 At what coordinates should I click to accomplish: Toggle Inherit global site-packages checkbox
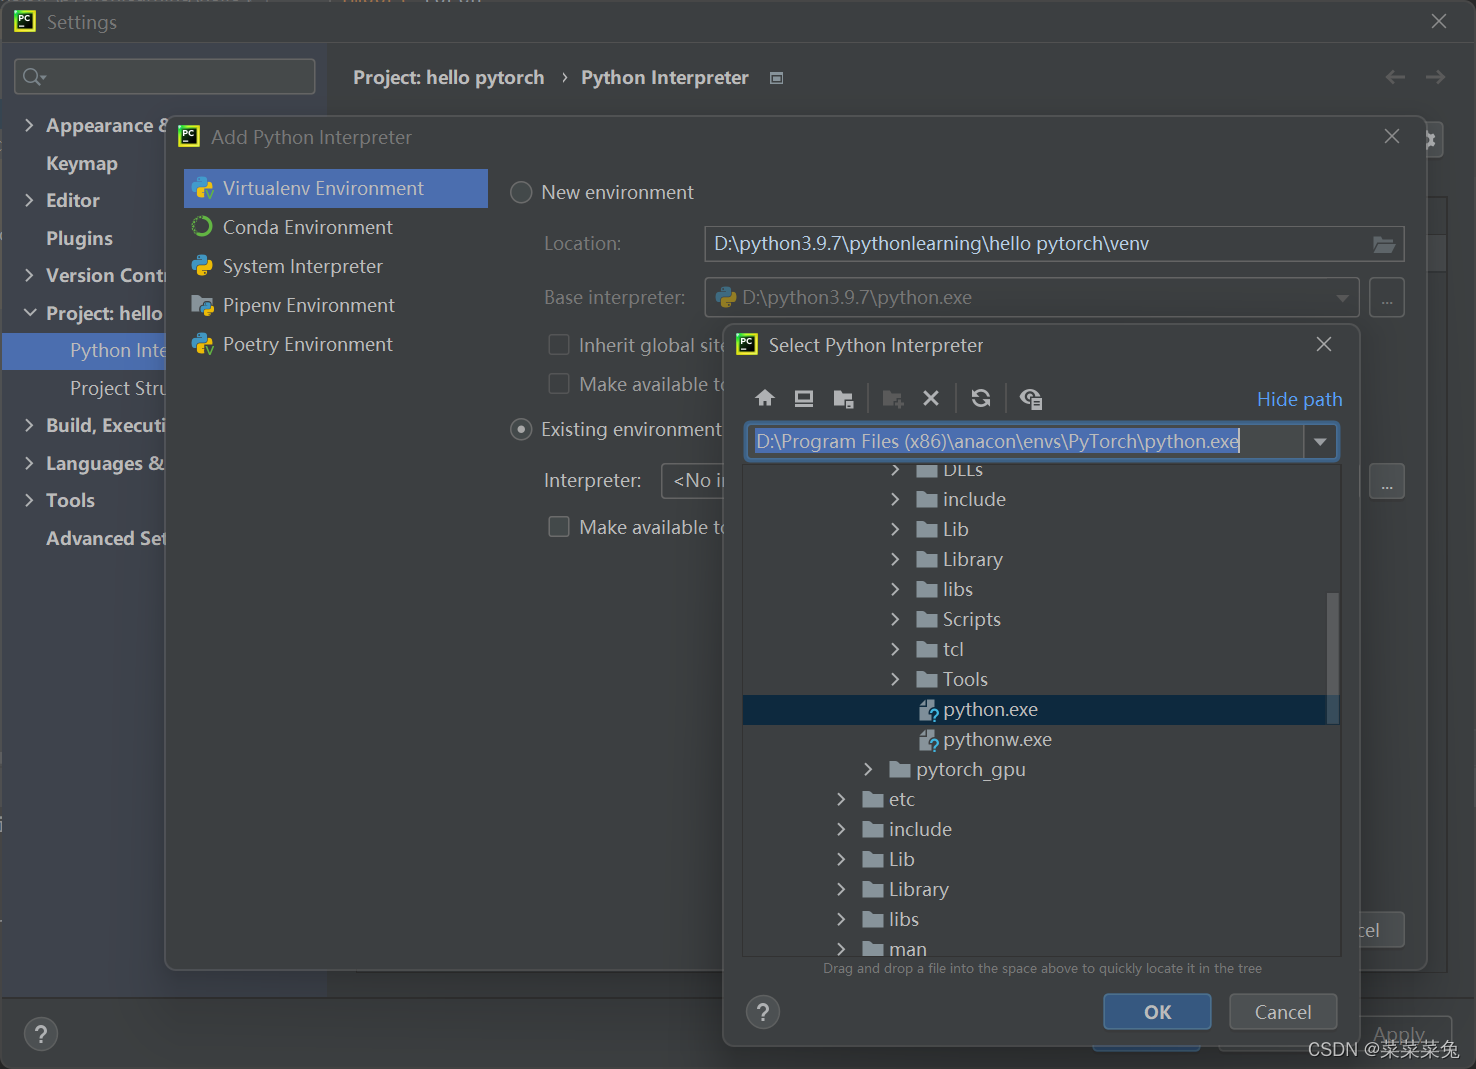559,345
